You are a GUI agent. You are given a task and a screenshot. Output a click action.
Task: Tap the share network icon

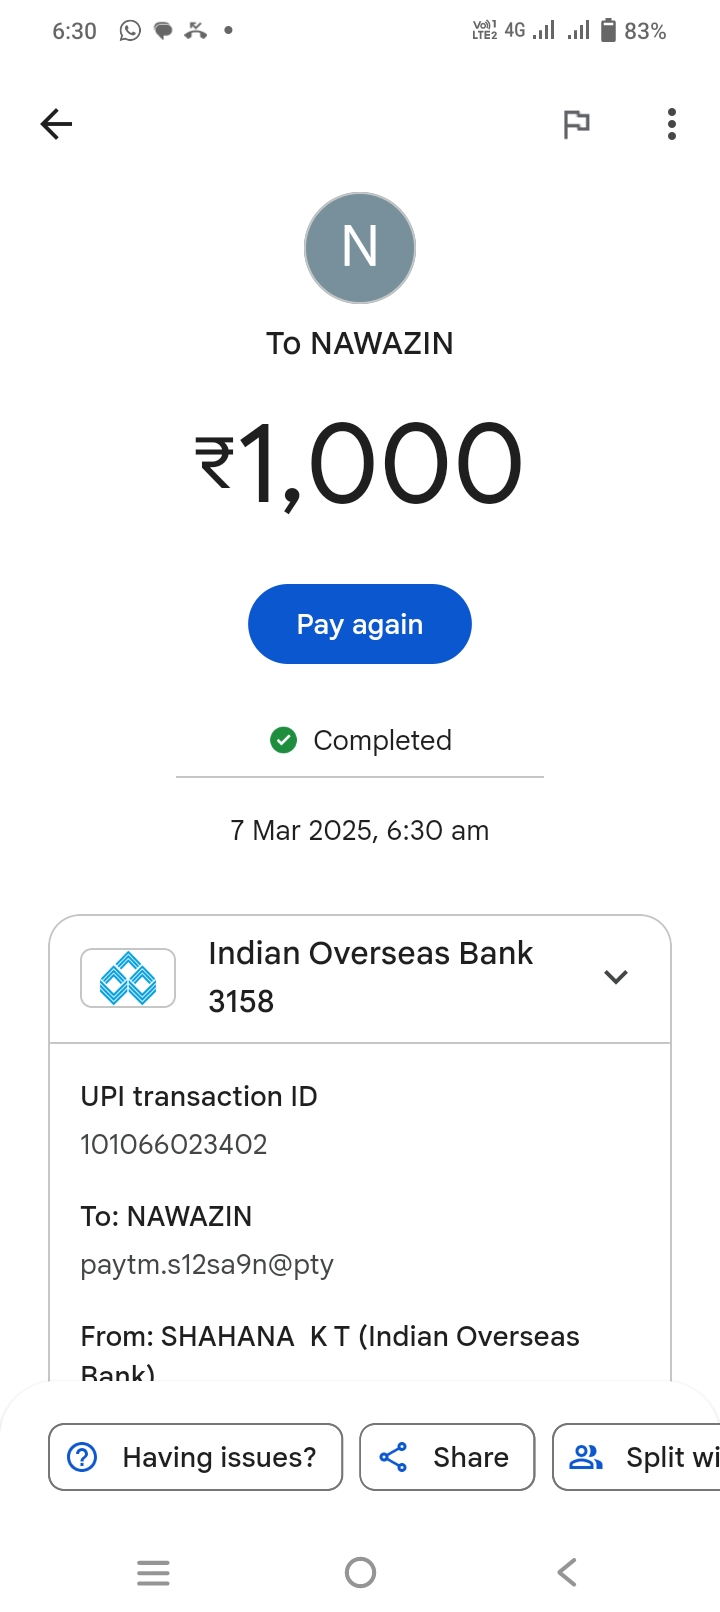(394, 1457)
